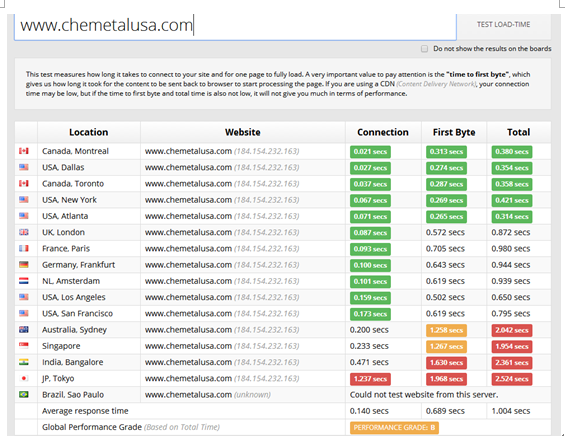This screenshot has height=436, width=565.
Task: Click the Singapore flag icon
Action: [24, 346]
